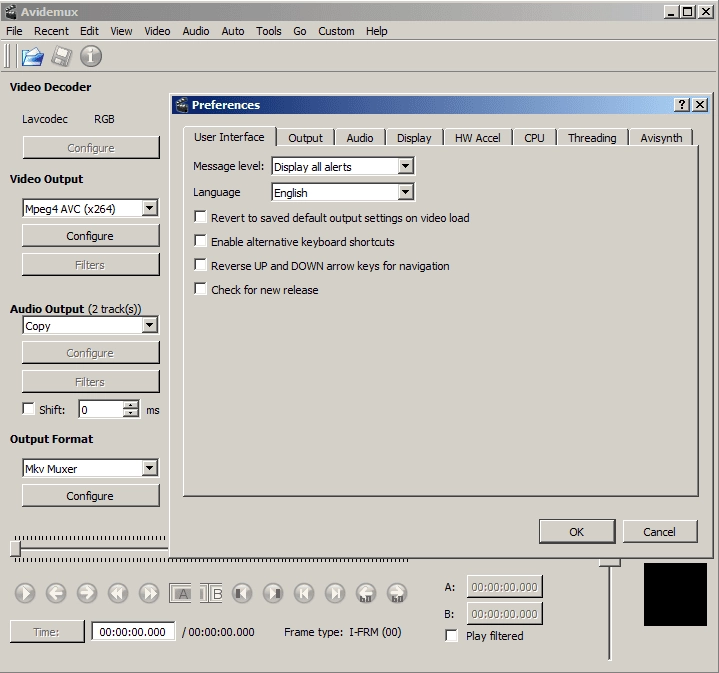
Task: Open the HW Accel tab
Action: click(477, 138)
